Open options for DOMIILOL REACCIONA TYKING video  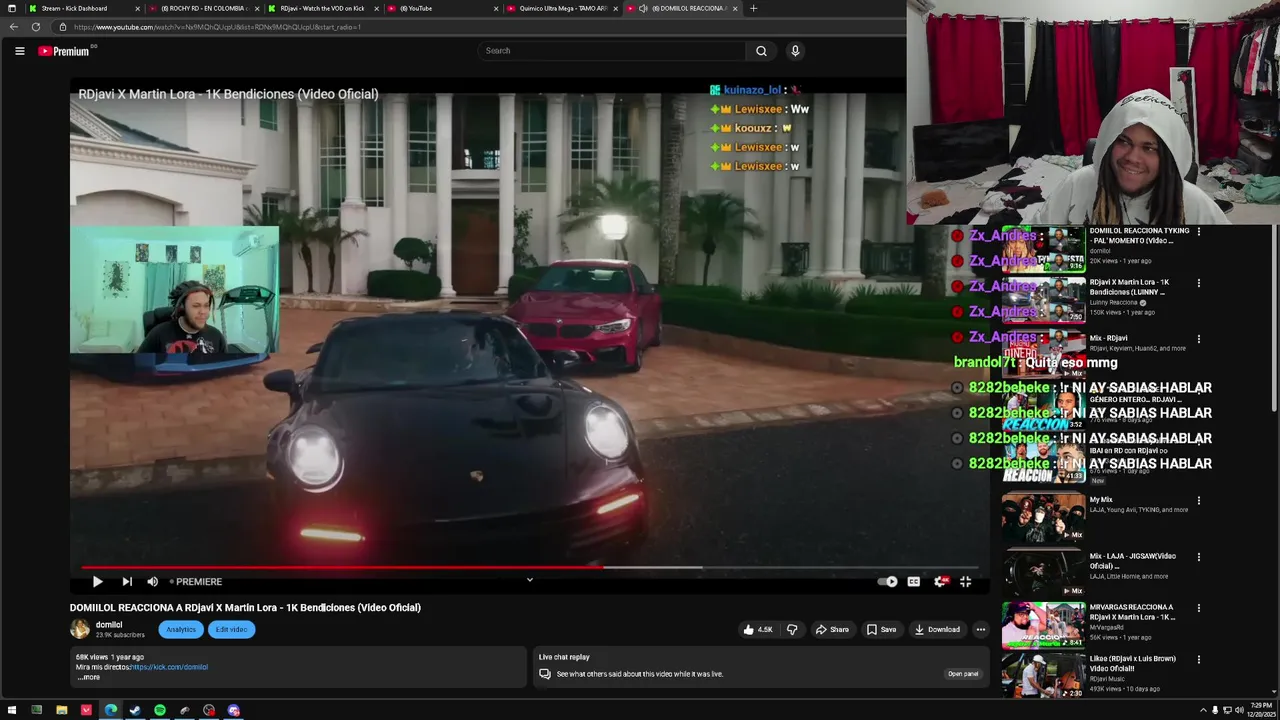1198,232
